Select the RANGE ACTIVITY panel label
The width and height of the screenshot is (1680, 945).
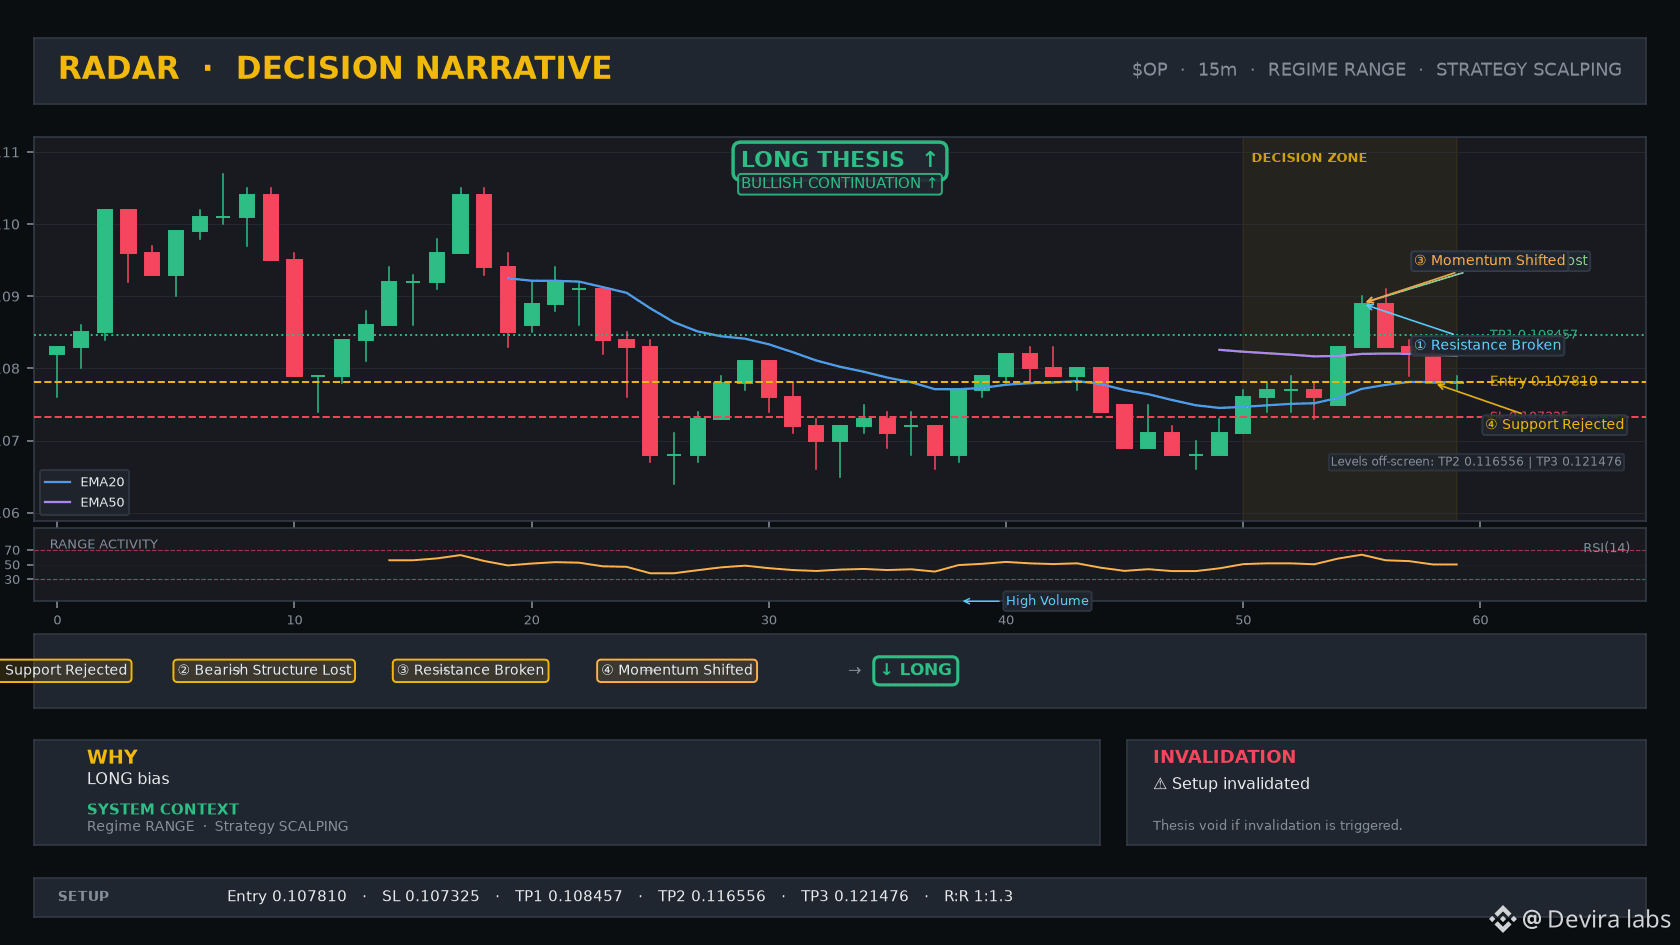click(x=104, y=544)
